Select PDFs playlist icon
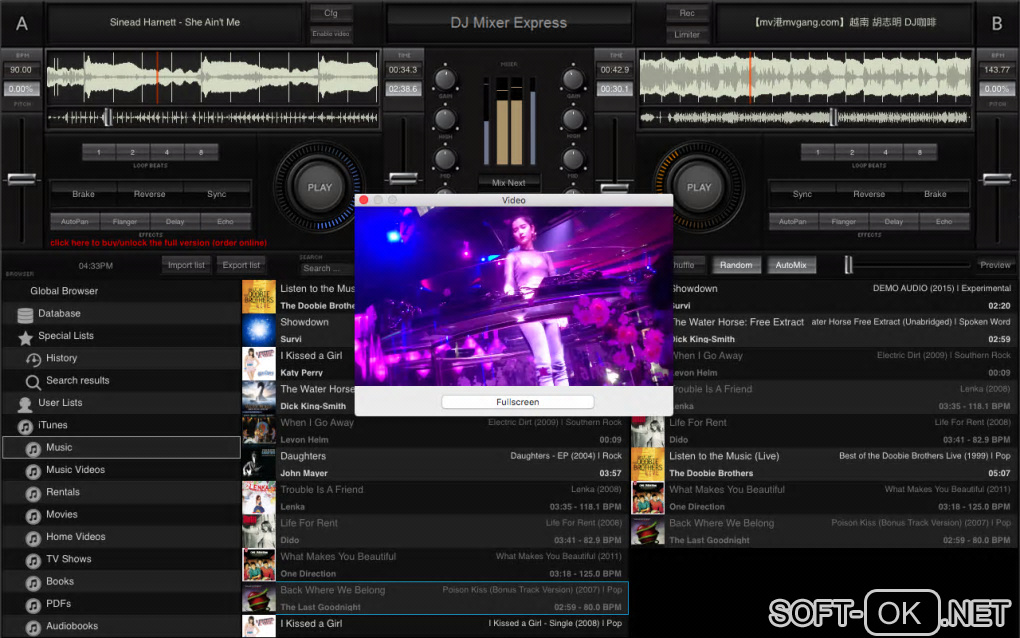Viewport: 1020px width, 638px height. 33,605
